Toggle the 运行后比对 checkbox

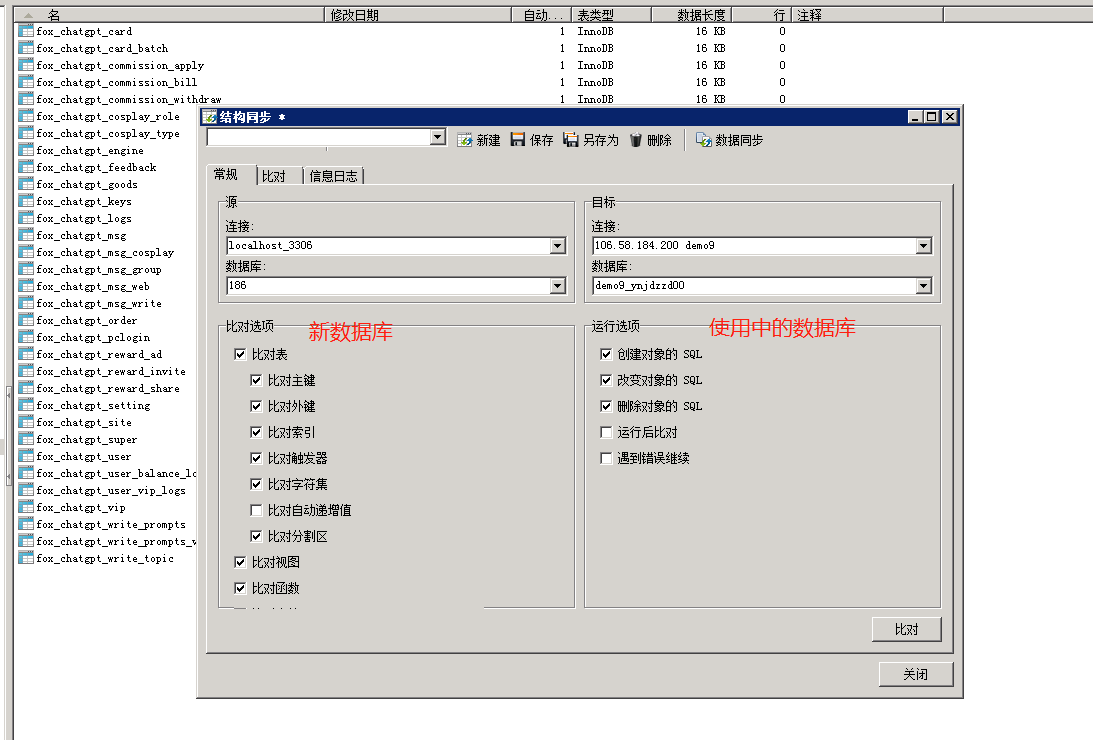(x=606, y=433)
